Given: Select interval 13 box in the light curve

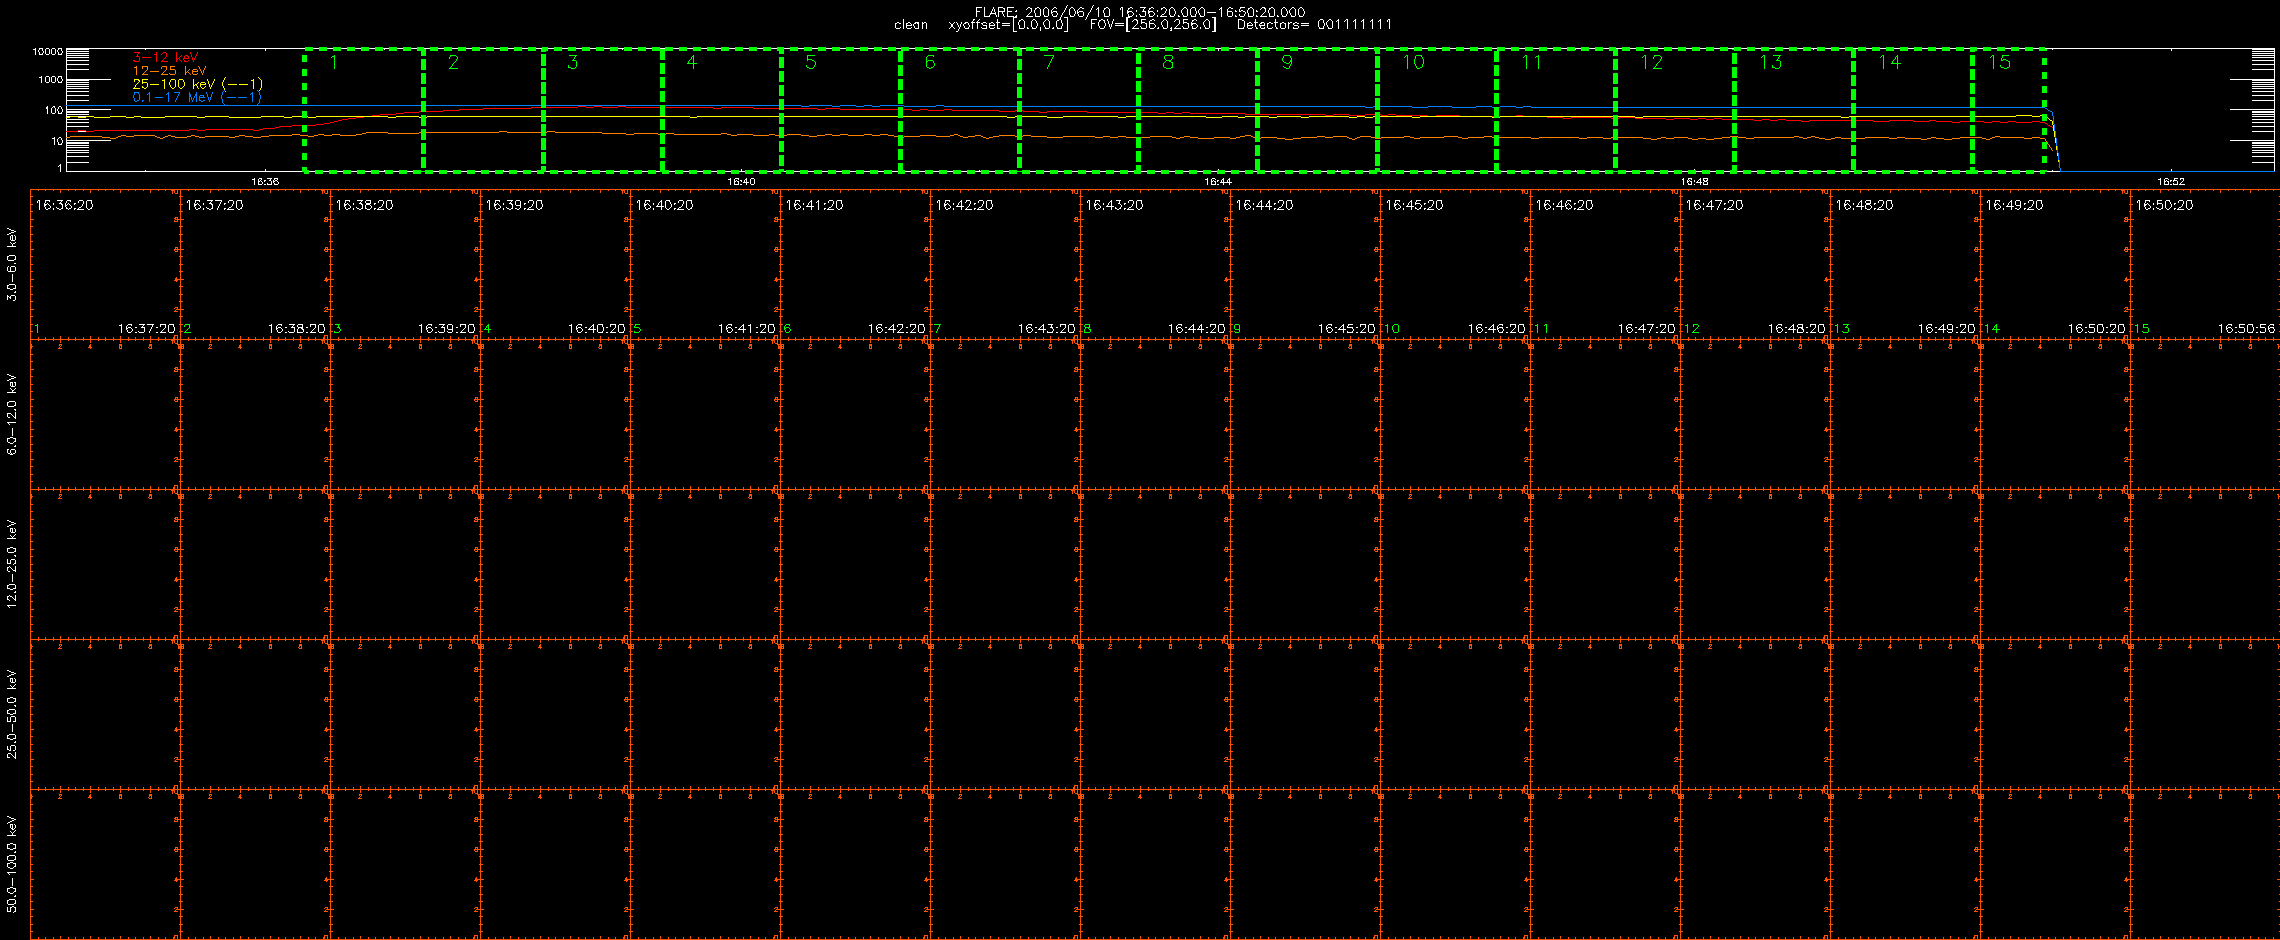Looking at the screenshot, I should [x=1793, y=110].
